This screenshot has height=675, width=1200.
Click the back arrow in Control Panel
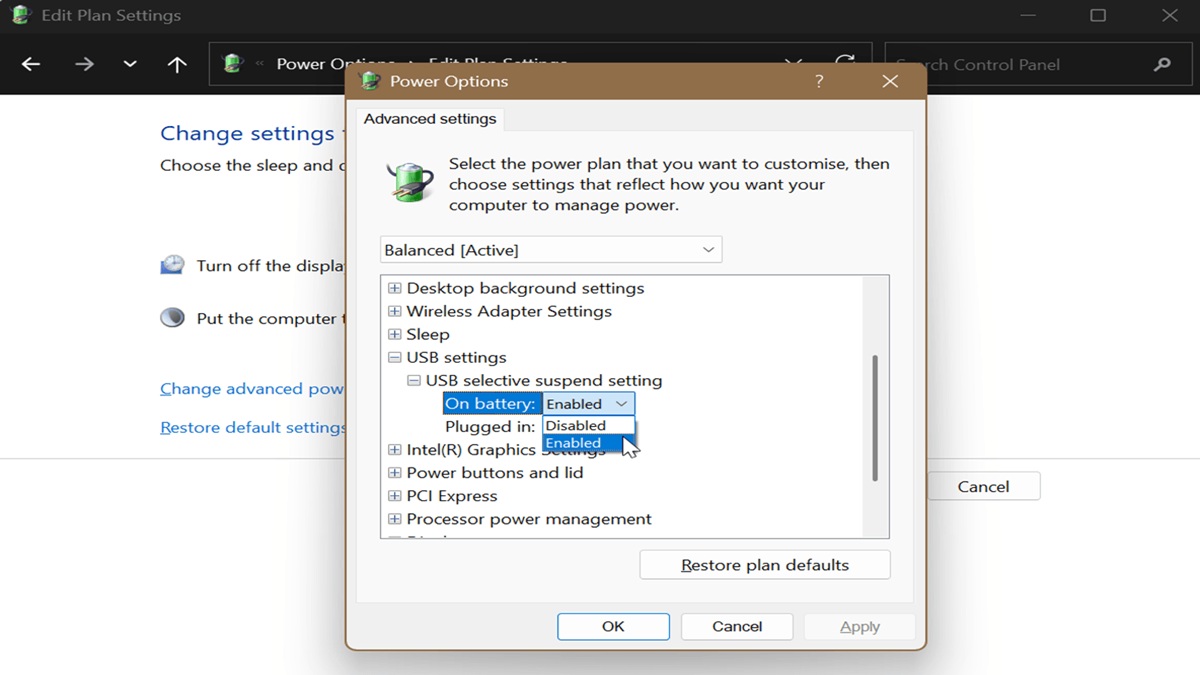click(31, 64)
